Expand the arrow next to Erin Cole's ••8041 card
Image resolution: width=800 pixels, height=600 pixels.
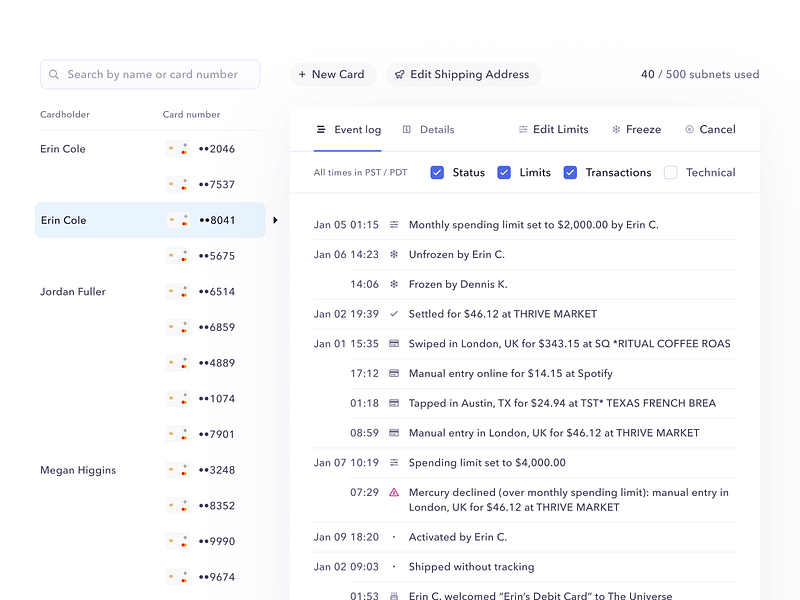(275, 219)
